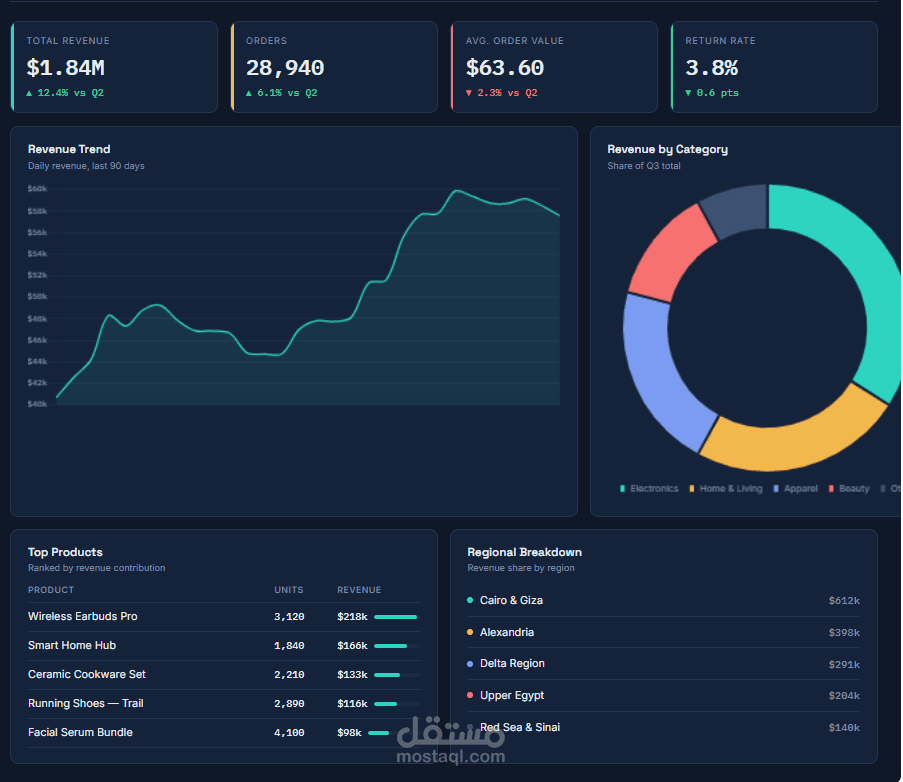Click the $218k revenue value
903x782 pixels.
coord(352,617)
